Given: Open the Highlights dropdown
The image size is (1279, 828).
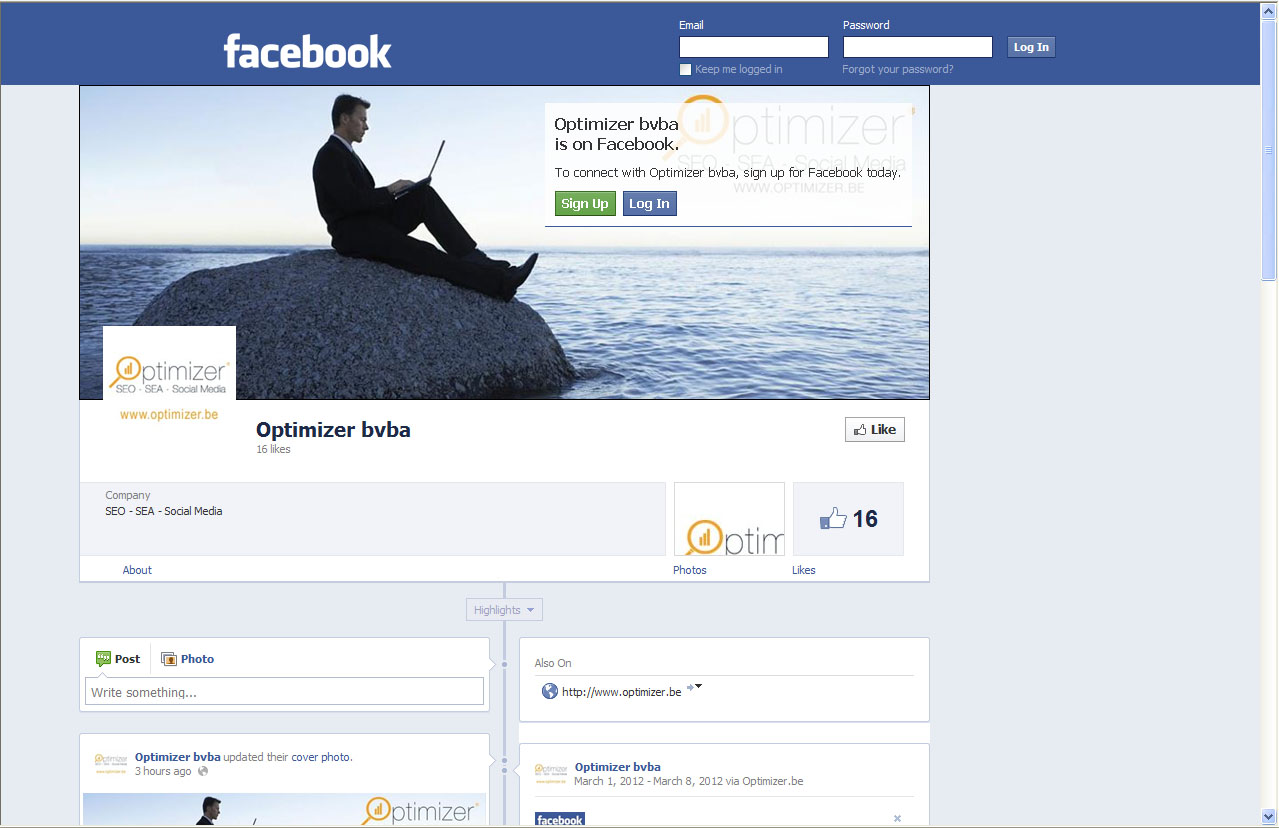Looking at the screenshot, I should pyautogui.click(x=504, y=610).
